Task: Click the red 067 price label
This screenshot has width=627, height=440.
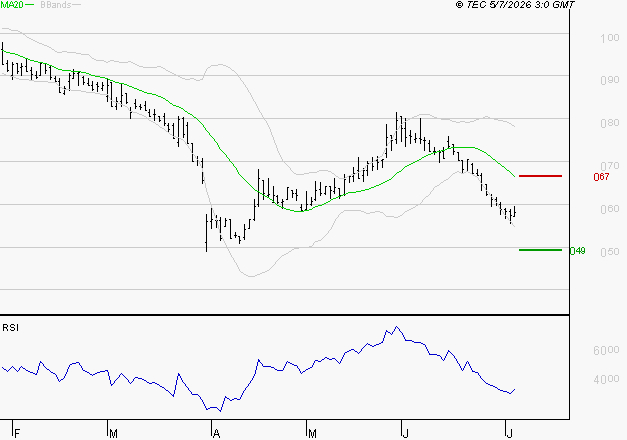Action: (601, 177)
